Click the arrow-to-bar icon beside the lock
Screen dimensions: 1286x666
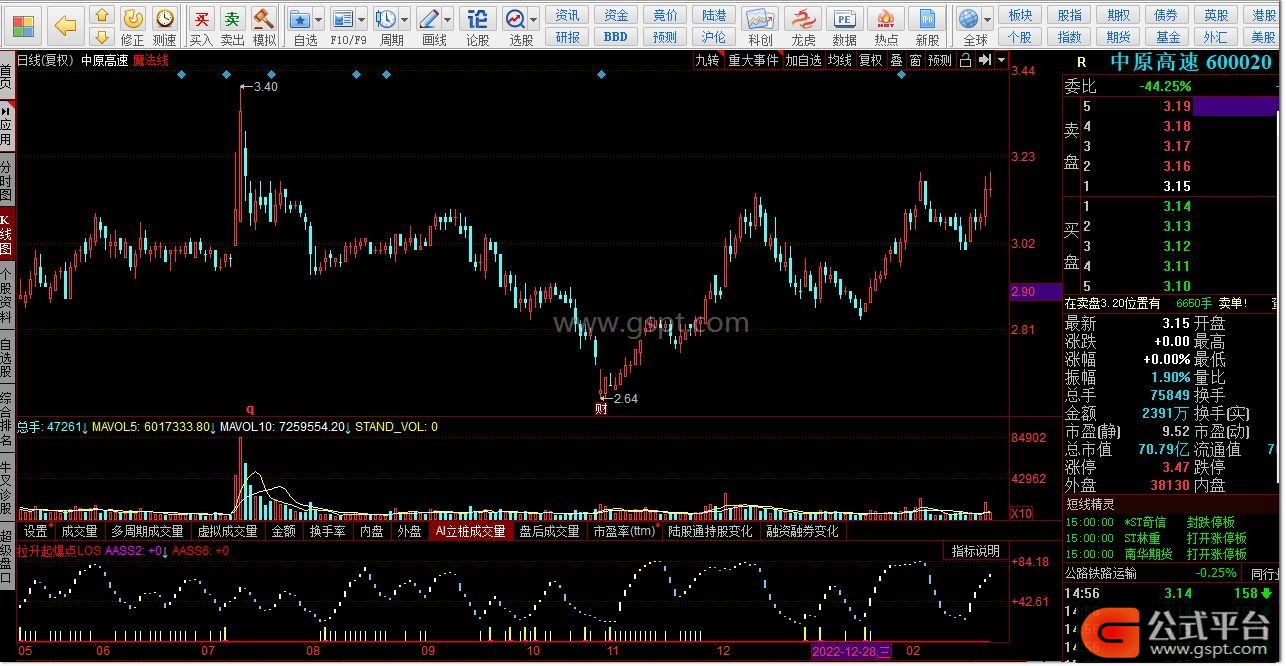986,60
